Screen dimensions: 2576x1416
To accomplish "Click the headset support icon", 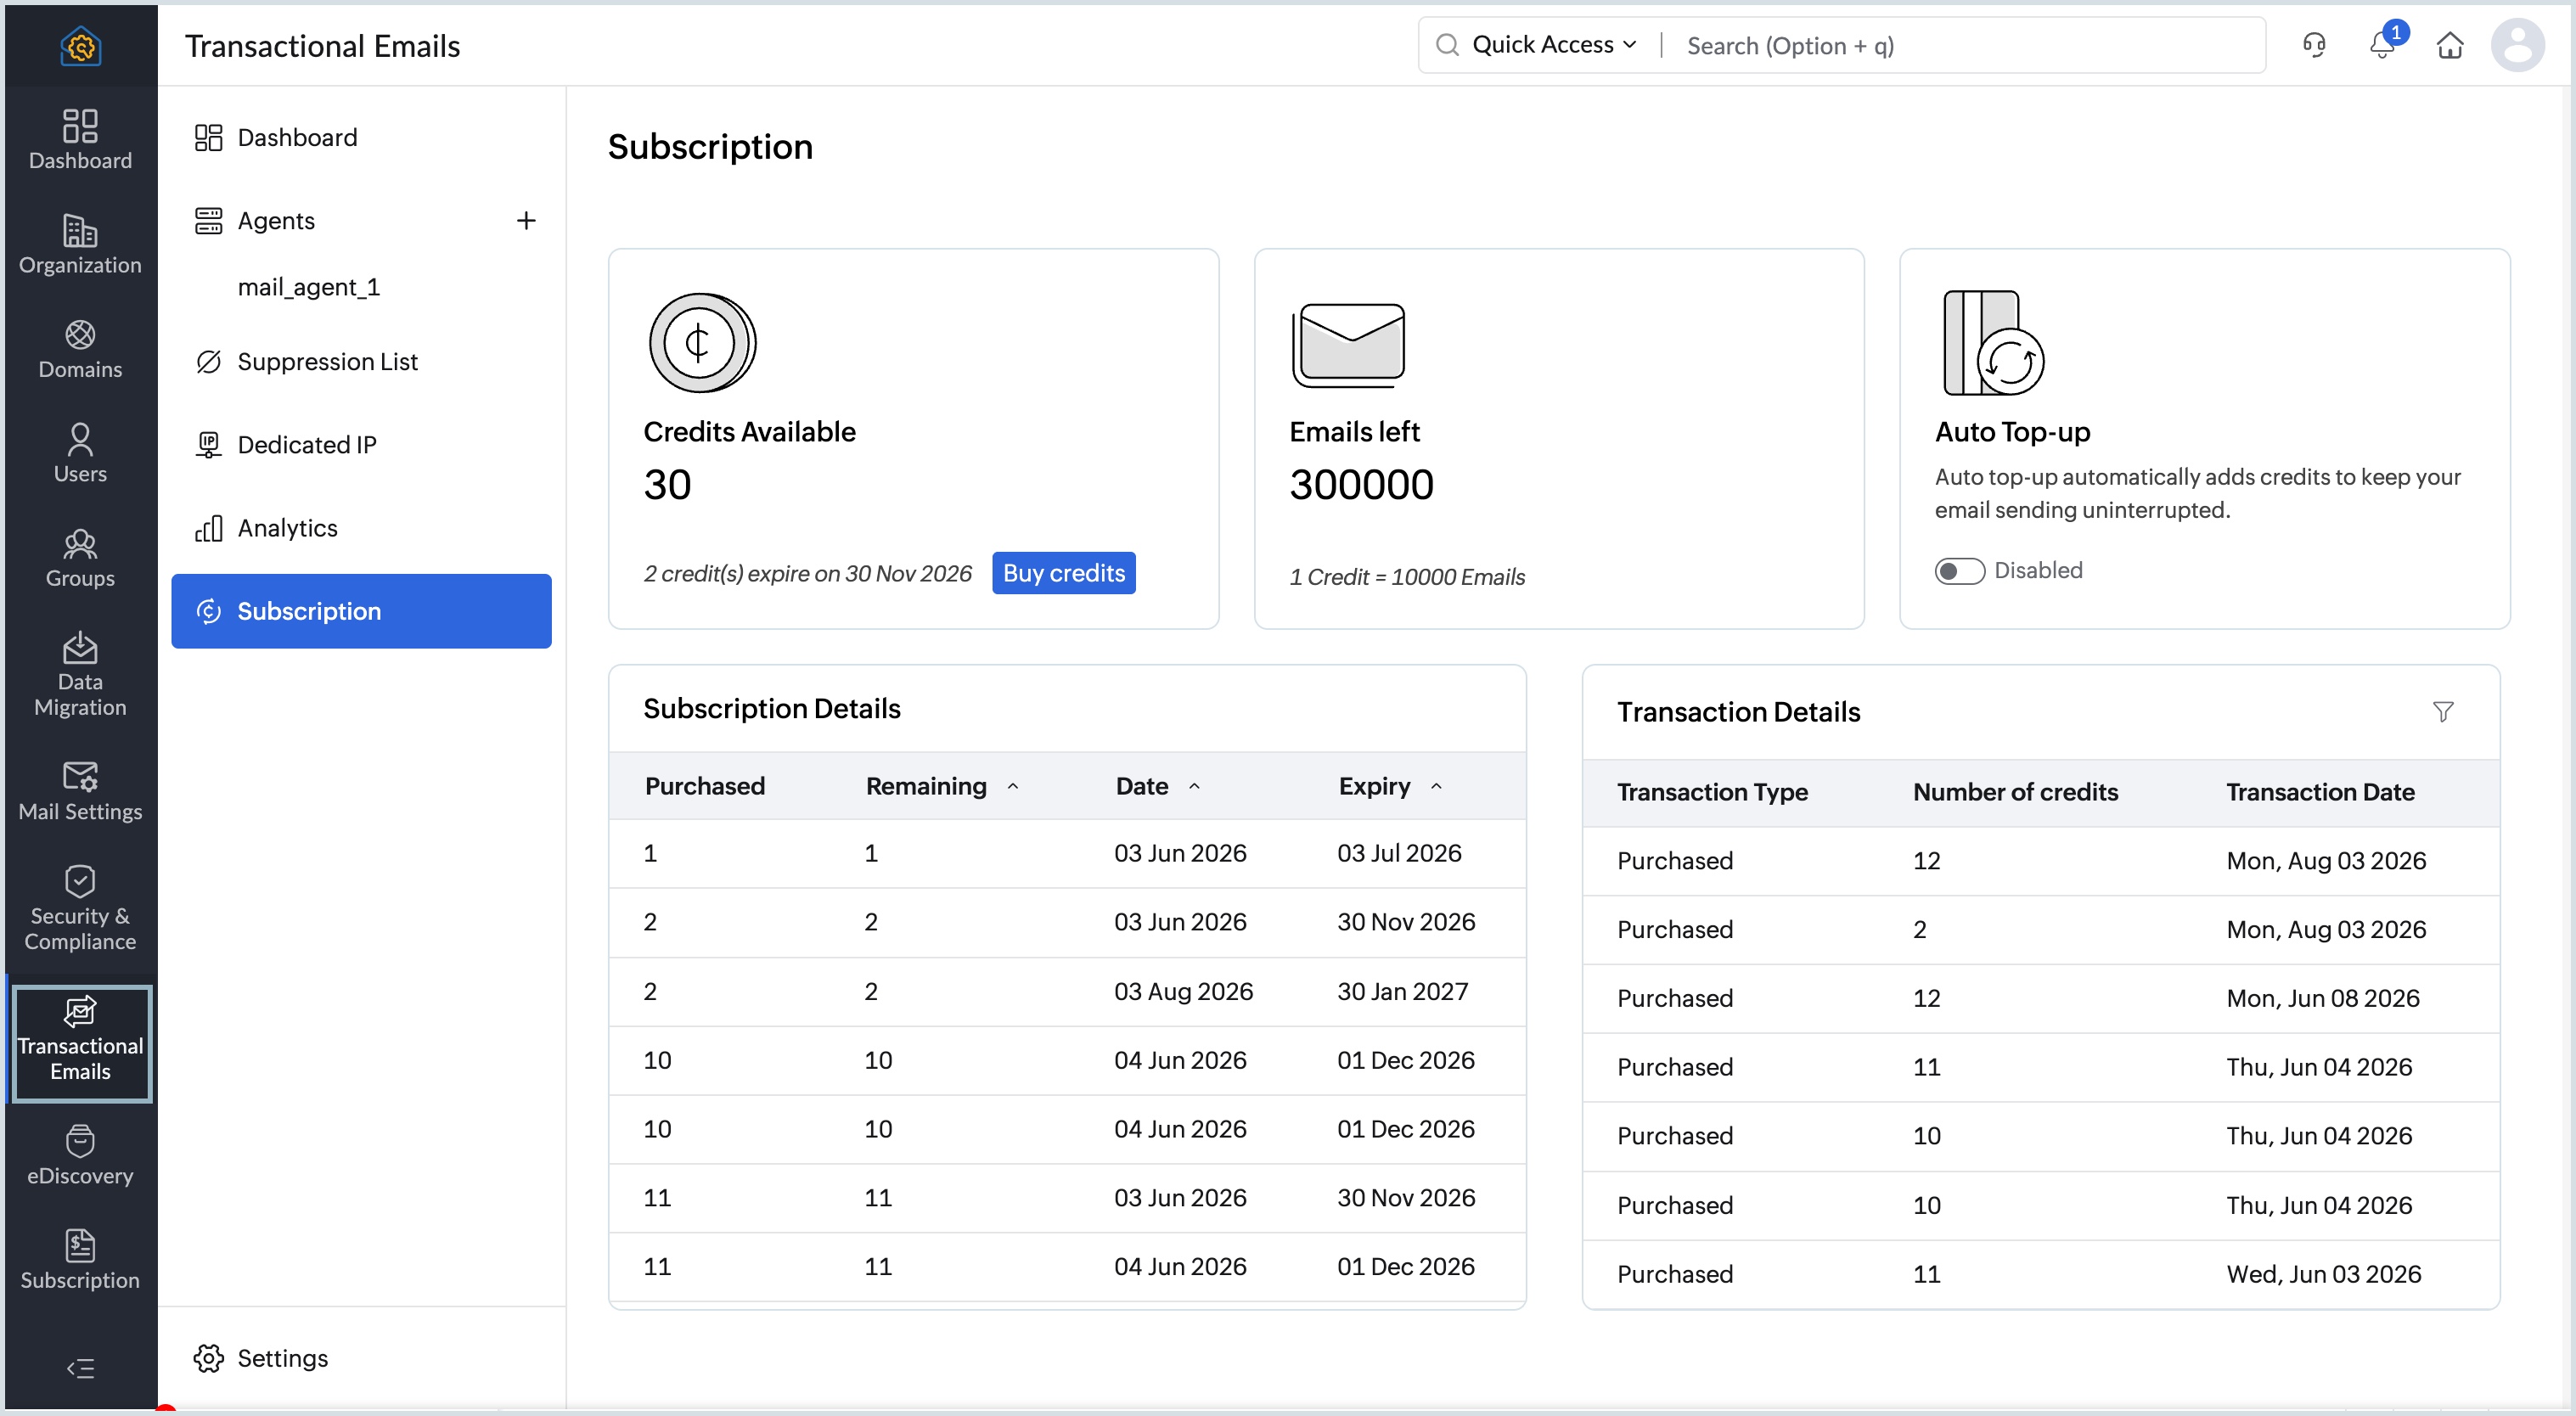I will (x=2314, y=45).
